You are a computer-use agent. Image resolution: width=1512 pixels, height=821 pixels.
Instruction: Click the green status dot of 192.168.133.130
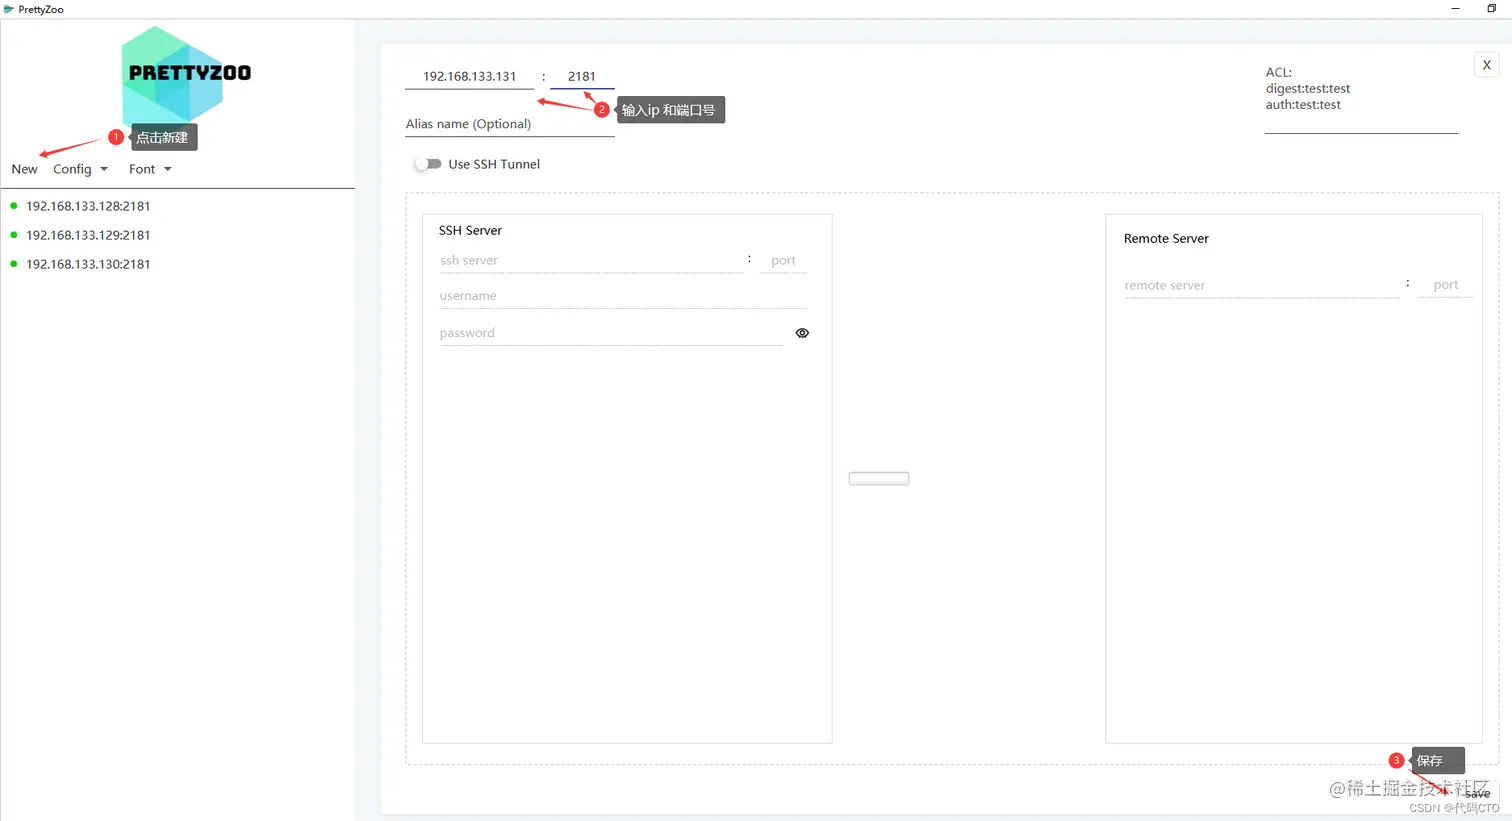tap(14, 264)
